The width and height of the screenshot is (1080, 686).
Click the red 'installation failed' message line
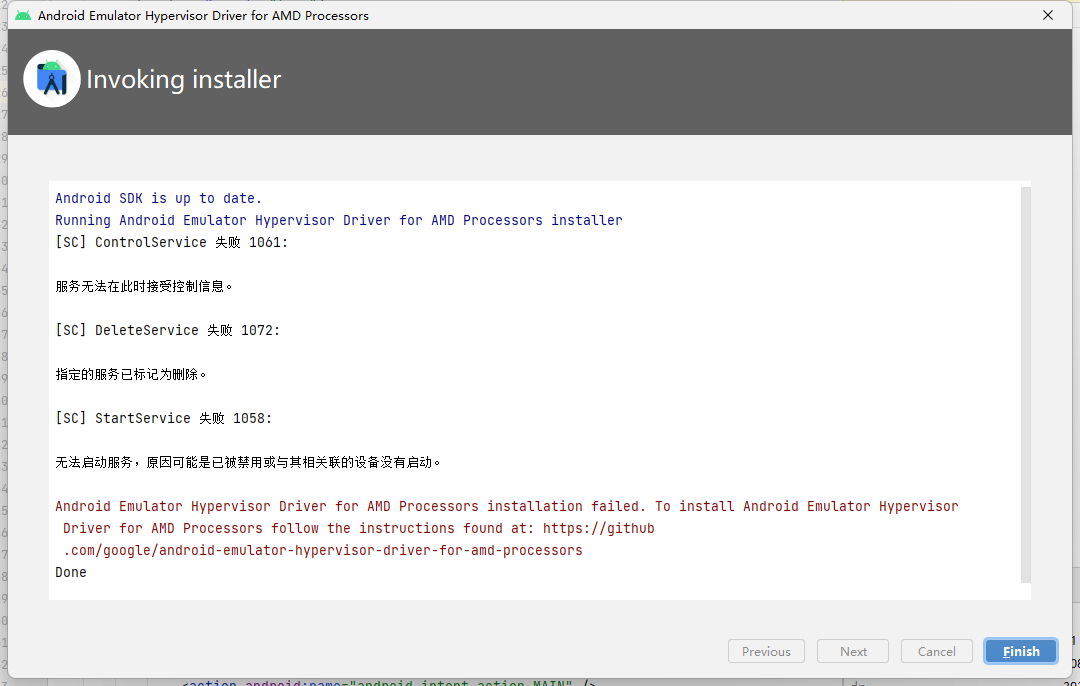point(506,506)
